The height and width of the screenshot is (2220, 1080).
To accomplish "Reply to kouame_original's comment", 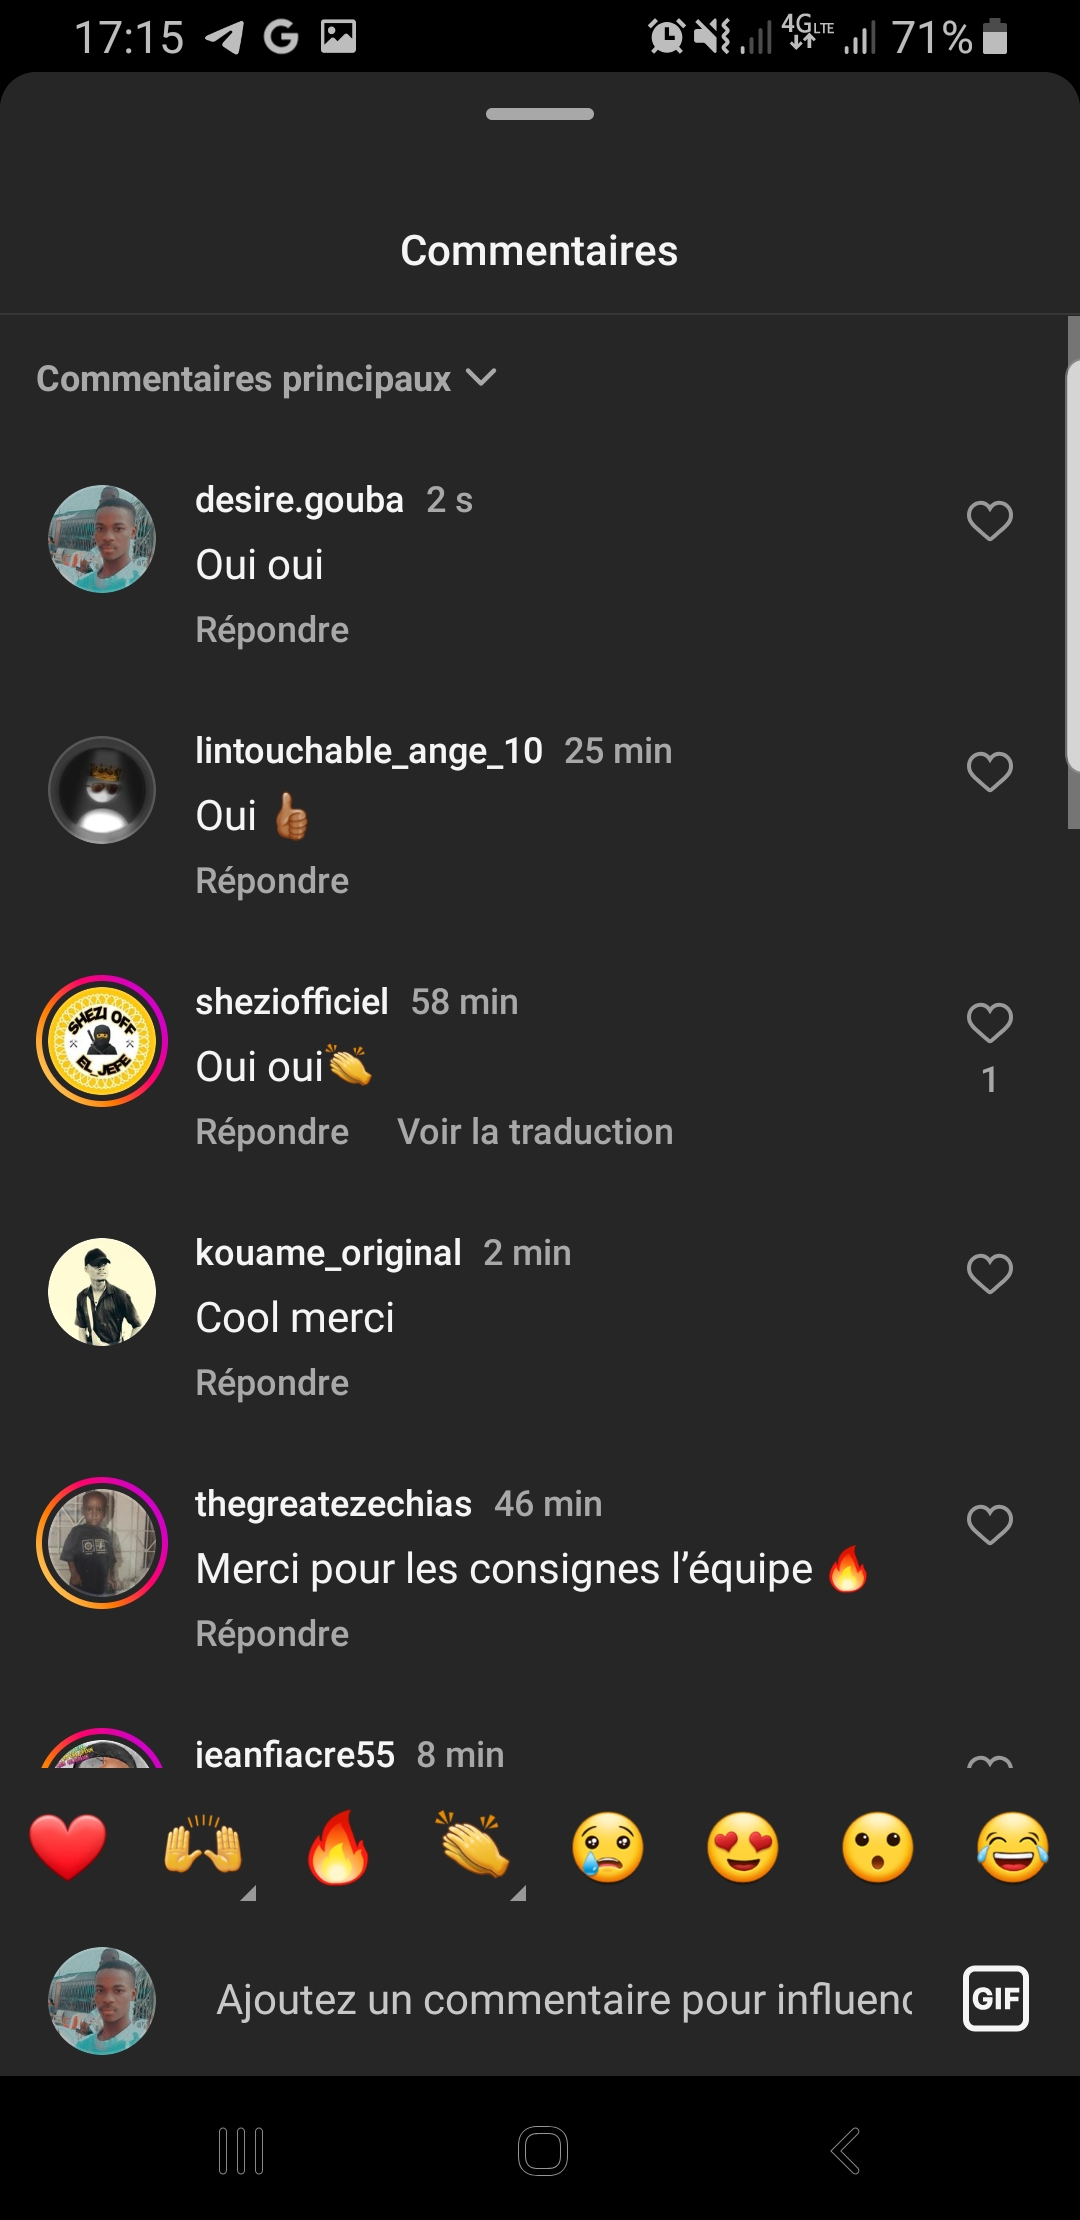I will click(272, 1383).
